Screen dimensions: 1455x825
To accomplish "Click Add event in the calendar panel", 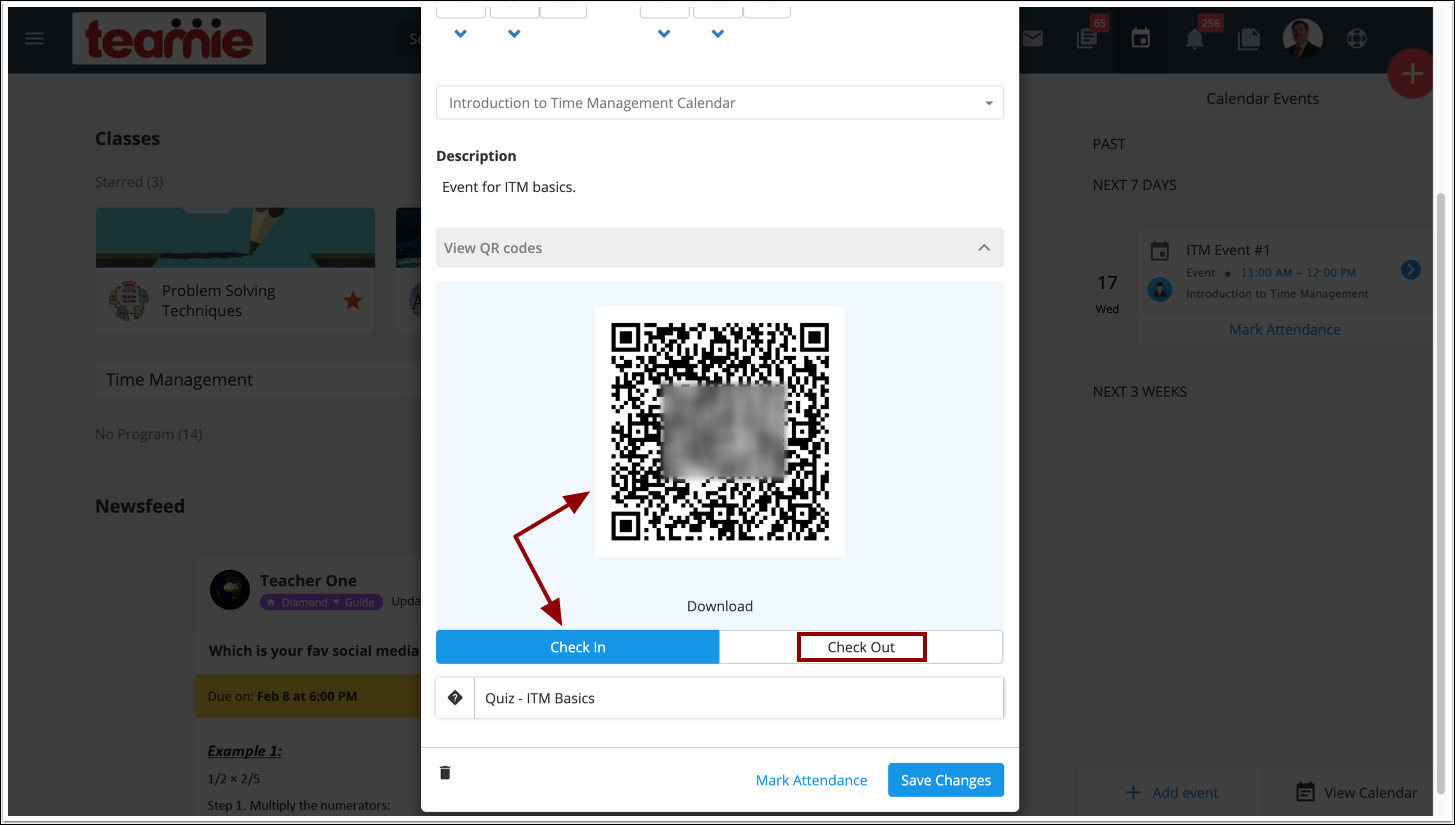I will click(1171, 792).
